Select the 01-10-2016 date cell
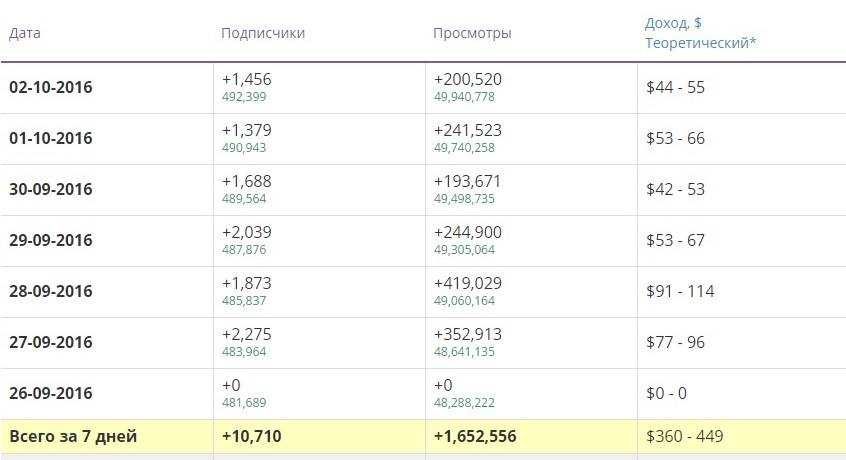 tap(51, 138)
